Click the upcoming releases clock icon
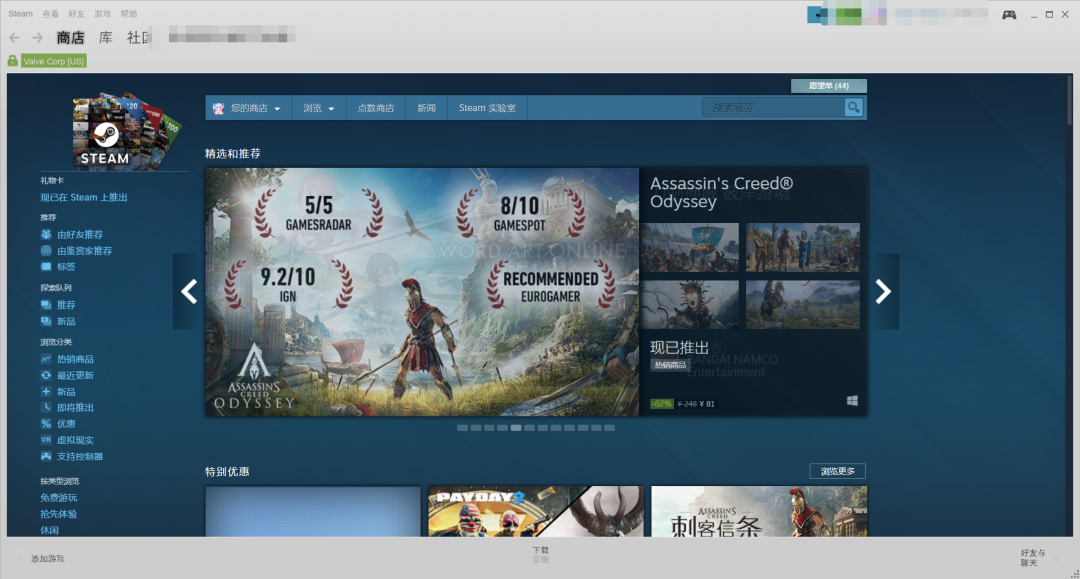1080x579 pixels. point(46,407)
